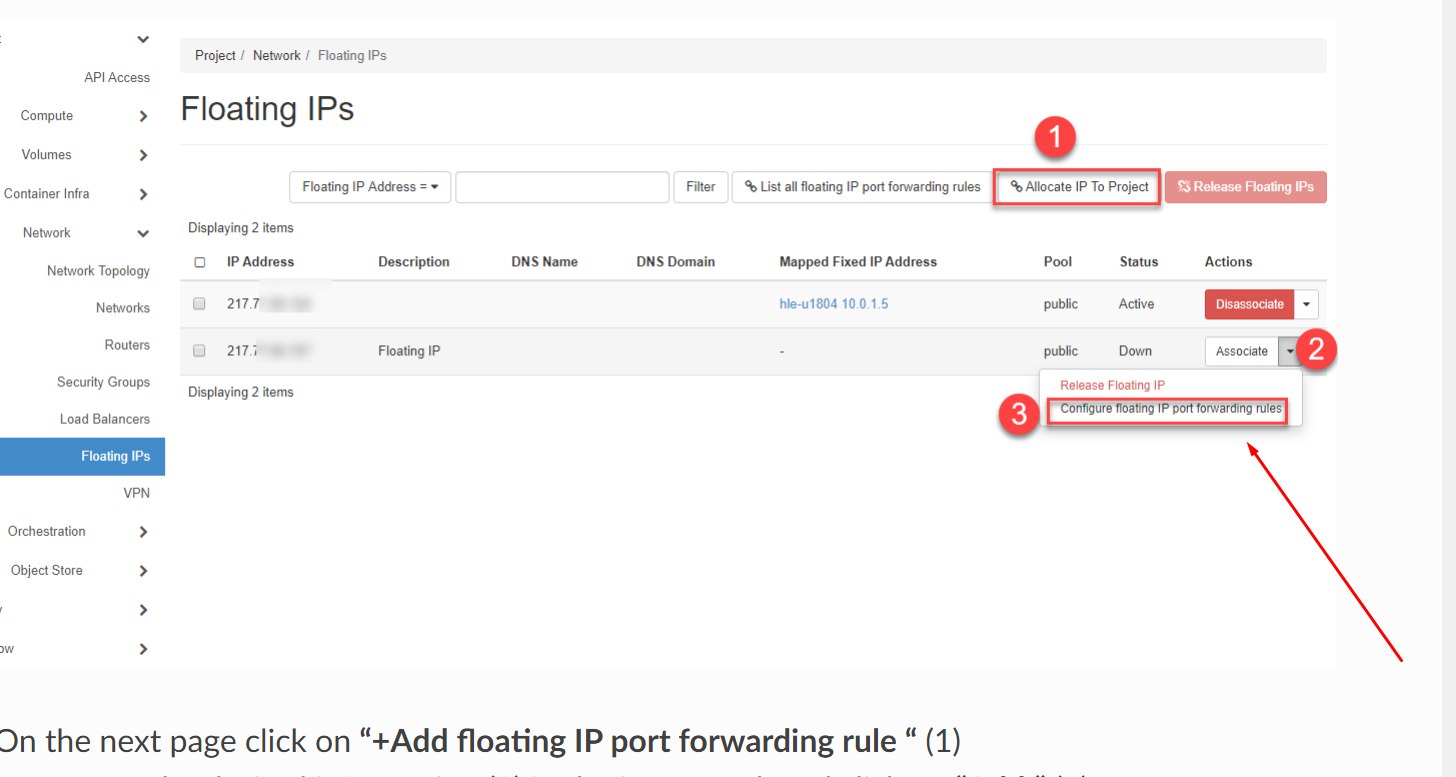Click the dropdown caret beside Associate
Screen dimensions: 1456x777
(1290, 351)
